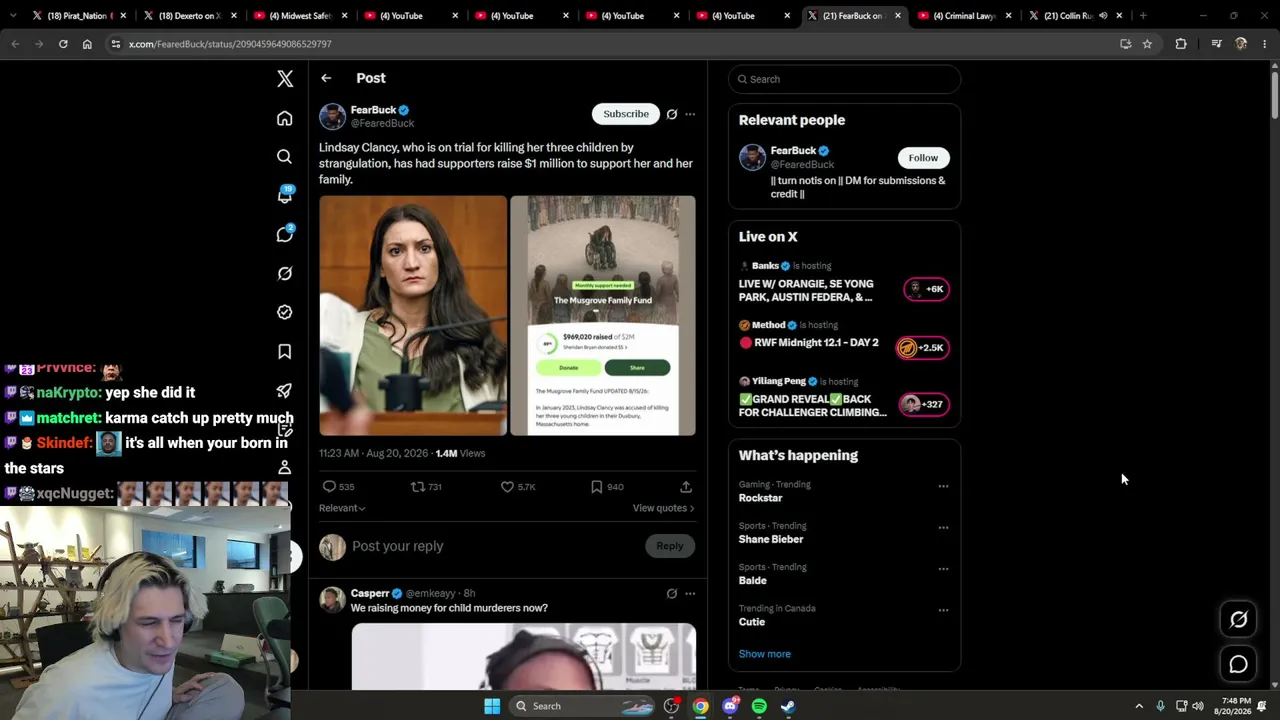Open Chrome extensions puzzle icon
Screen dimensions: 1280x720
point(1181,44)
